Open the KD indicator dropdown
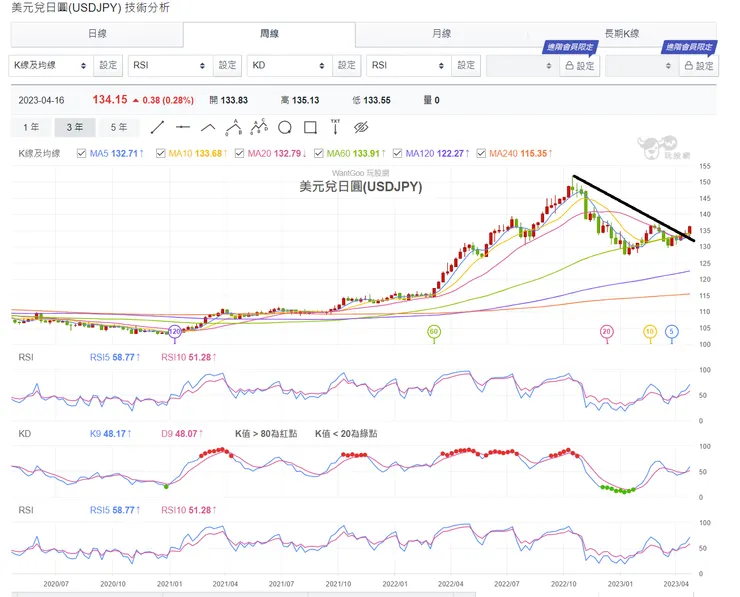Screen dimensions: 740x597 290,66
